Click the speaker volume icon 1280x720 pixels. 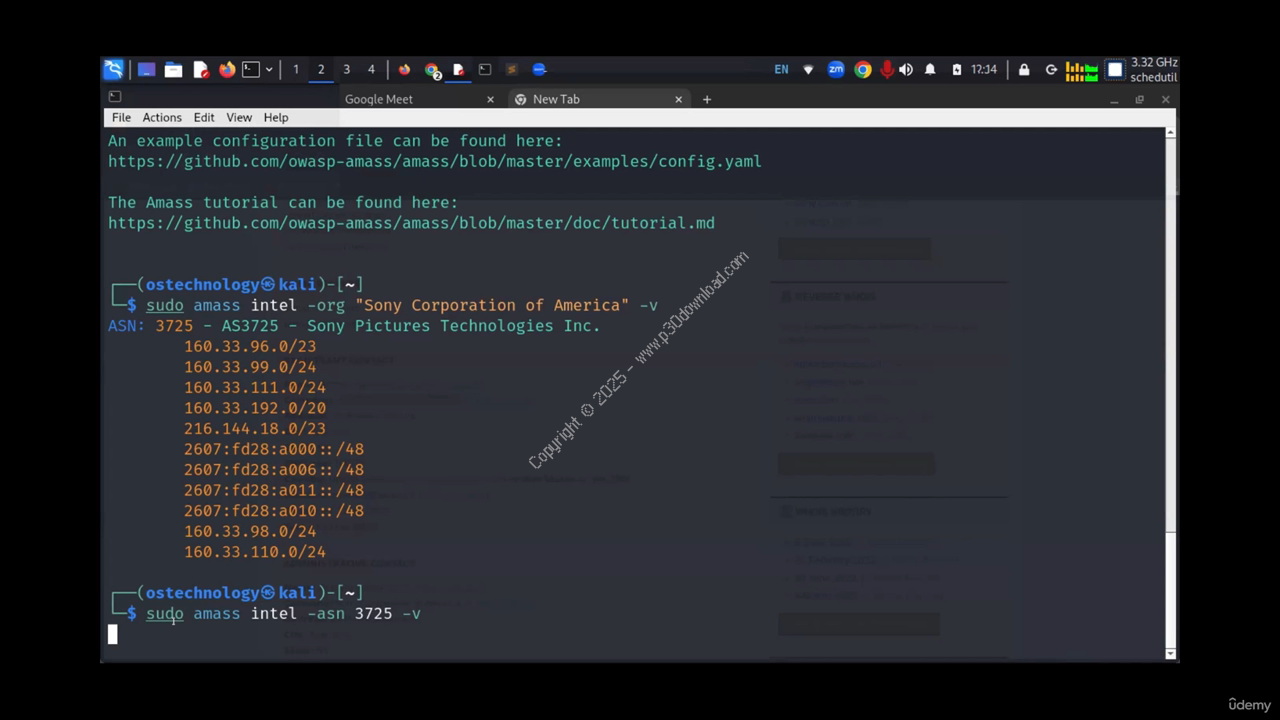pos(906,69)
